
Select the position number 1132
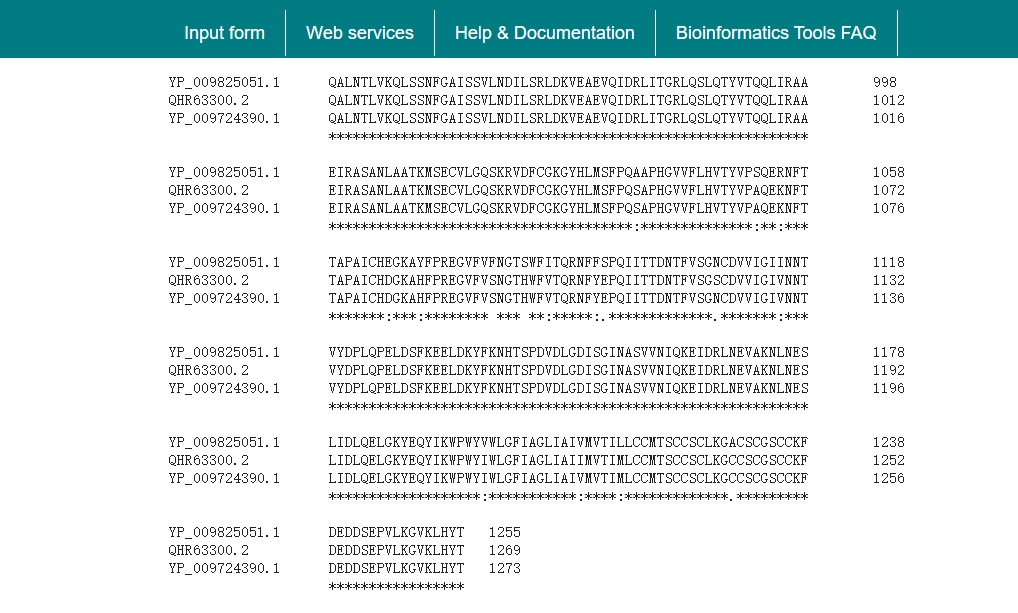point(888,280)
